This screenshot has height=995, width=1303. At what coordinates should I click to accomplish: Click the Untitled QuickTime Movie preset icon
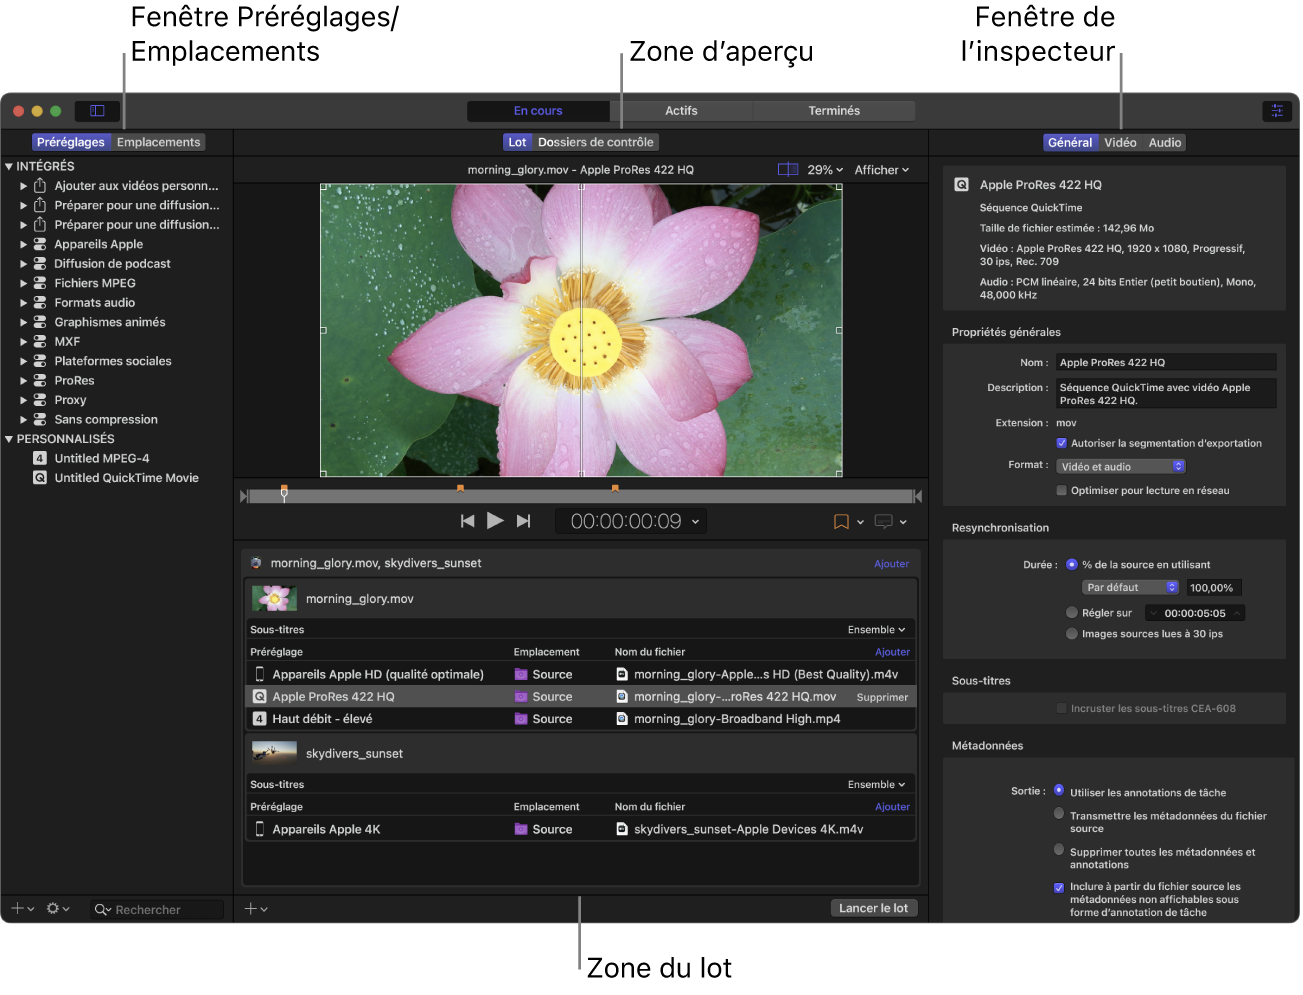pos(40,478)
